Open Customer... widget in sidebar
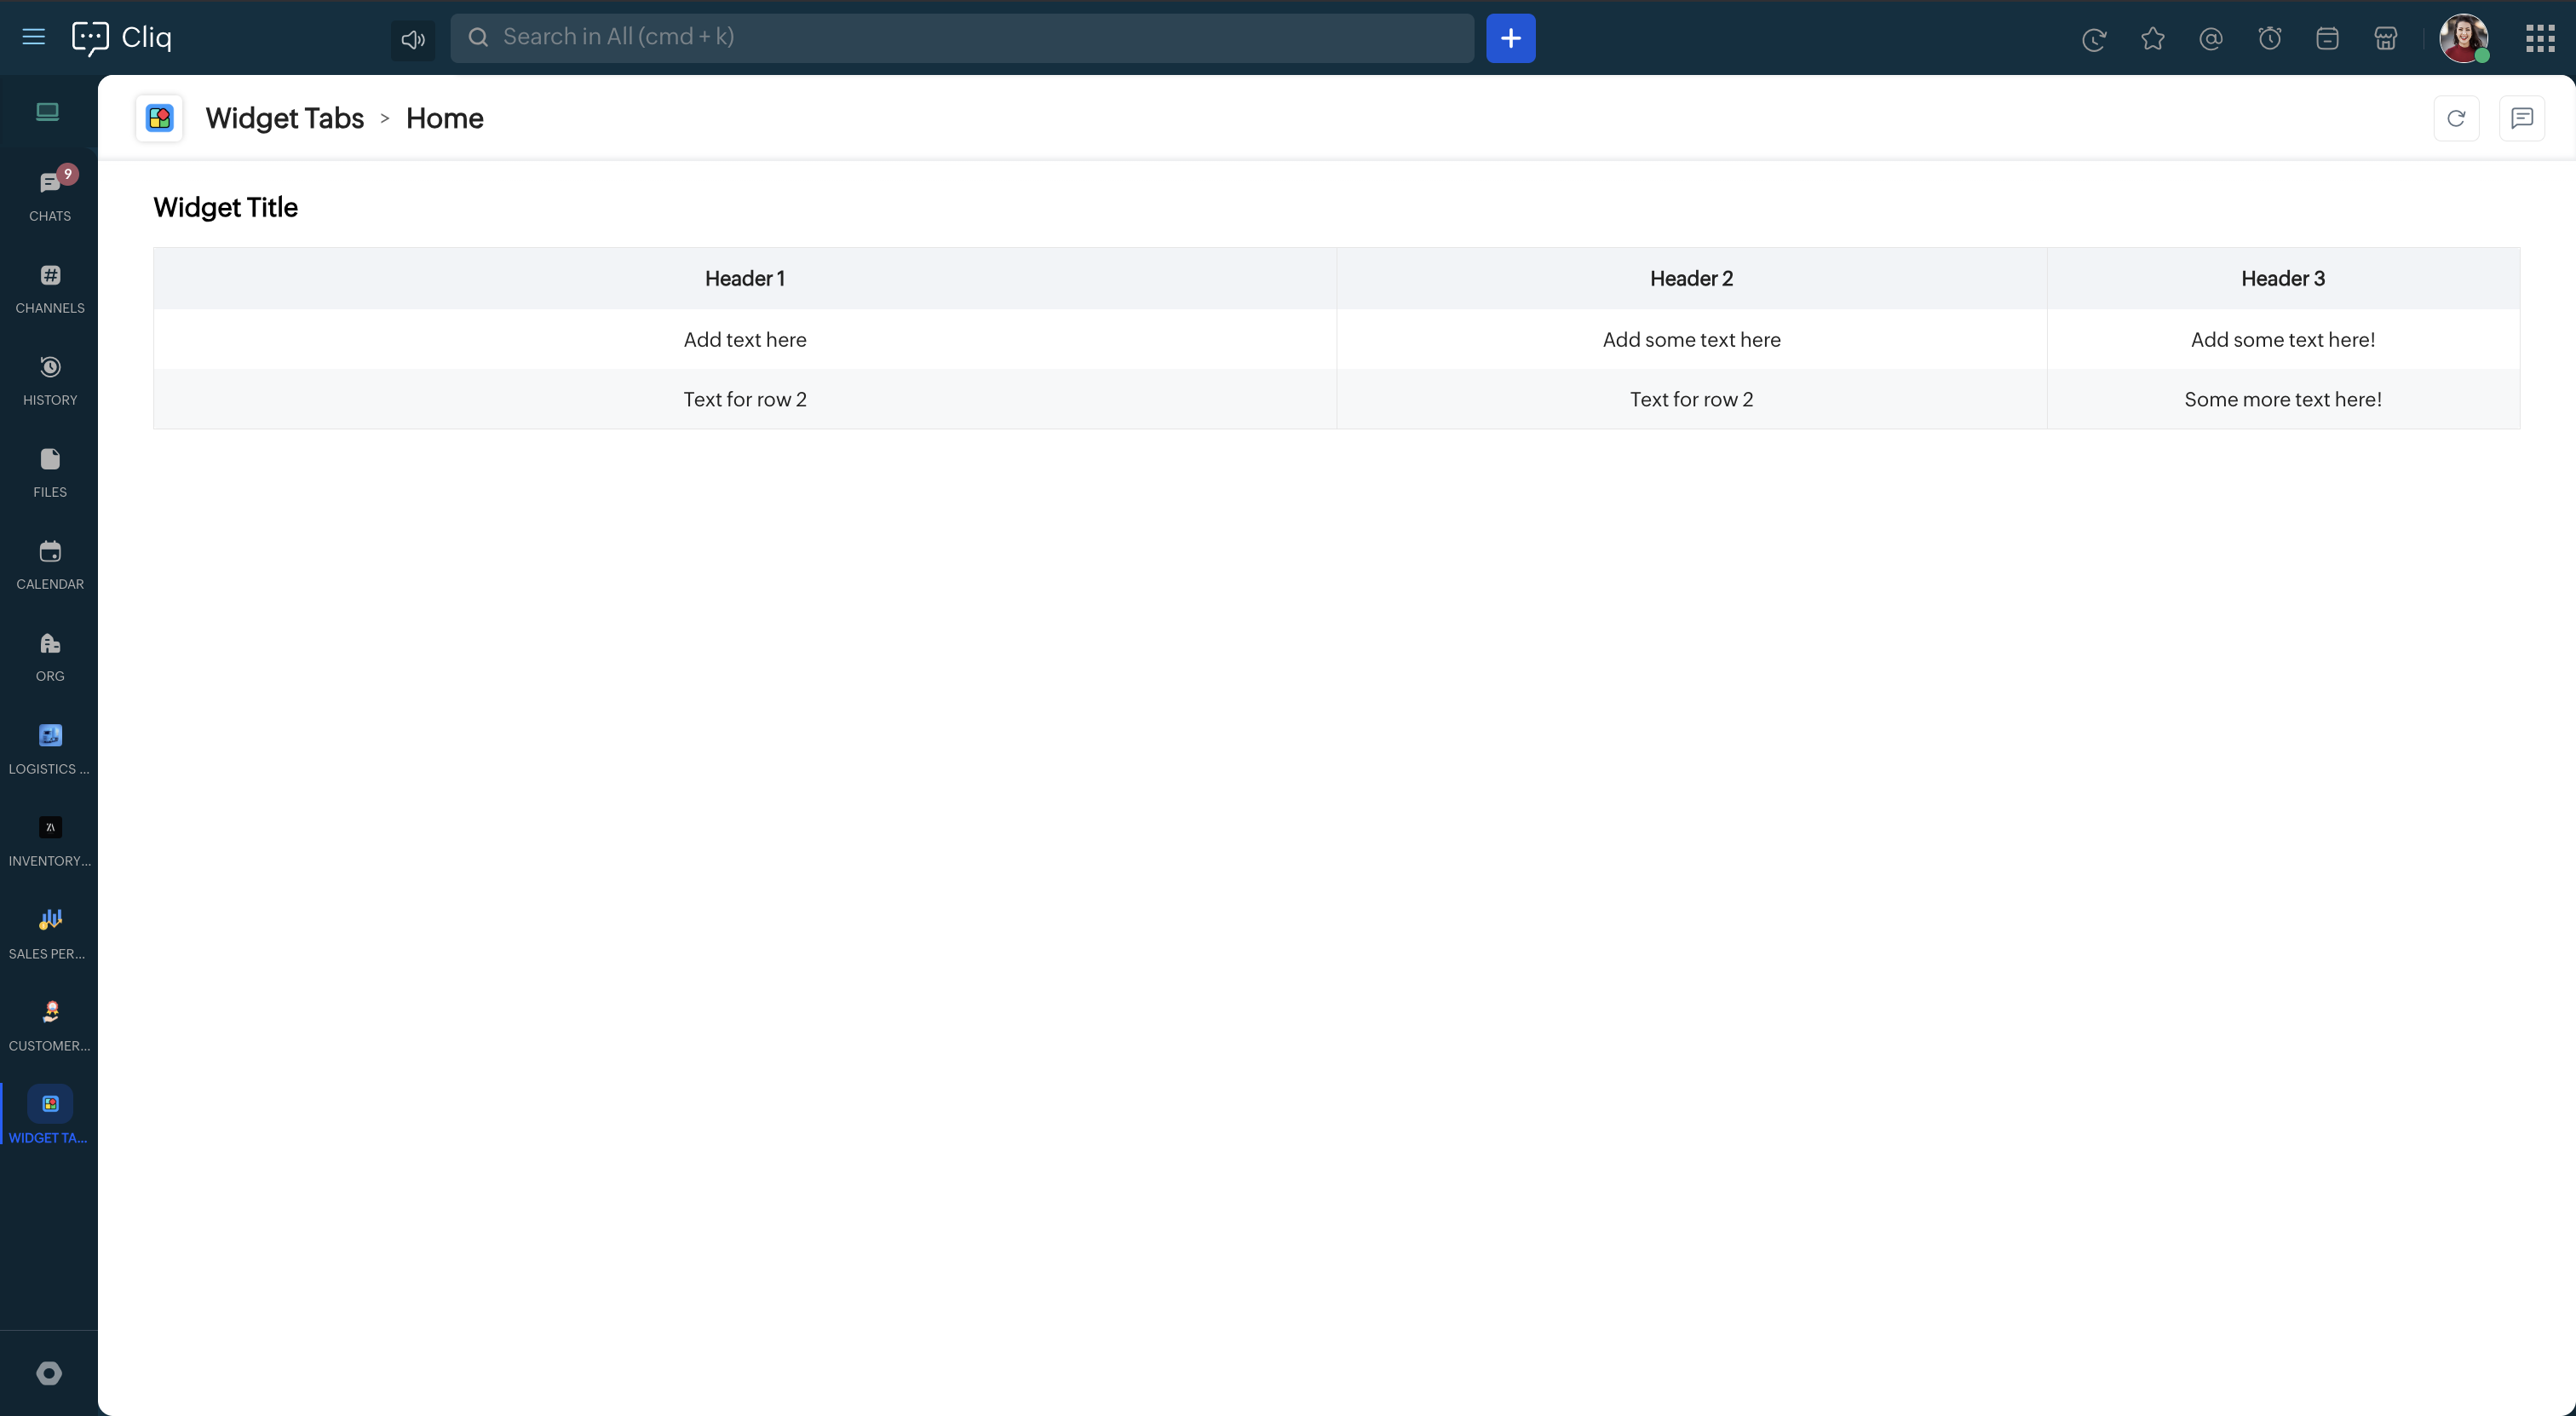This screenshot has height=1416, width=2576. 50,1026
